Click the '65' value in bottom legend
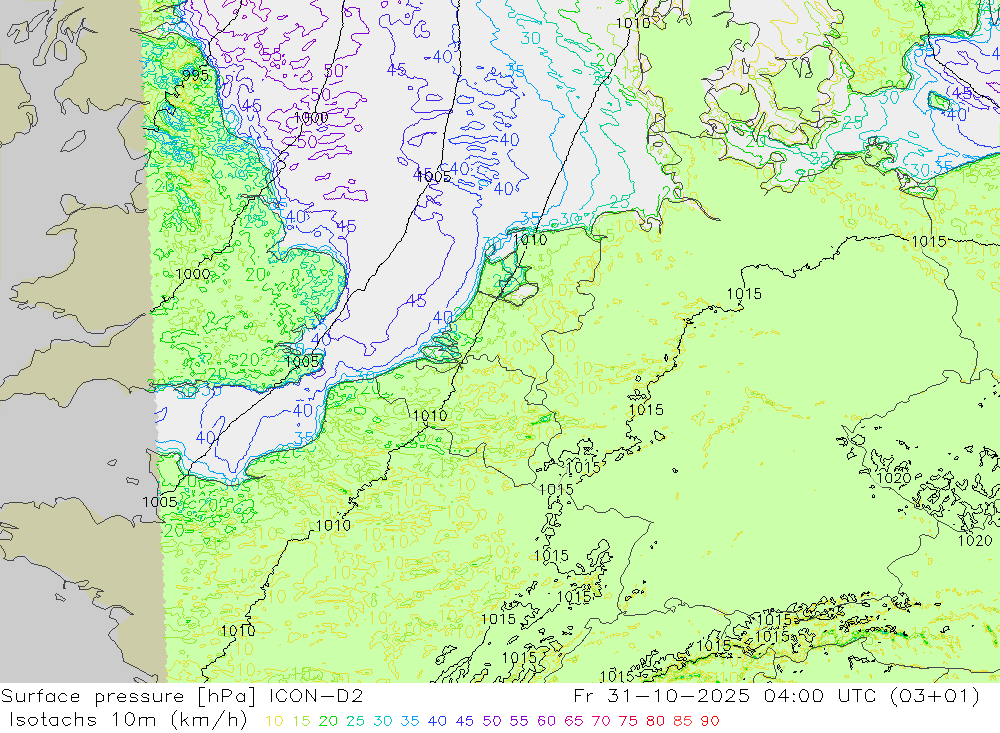The height and width of the screenshot is (733, 1000). point(573,721)
